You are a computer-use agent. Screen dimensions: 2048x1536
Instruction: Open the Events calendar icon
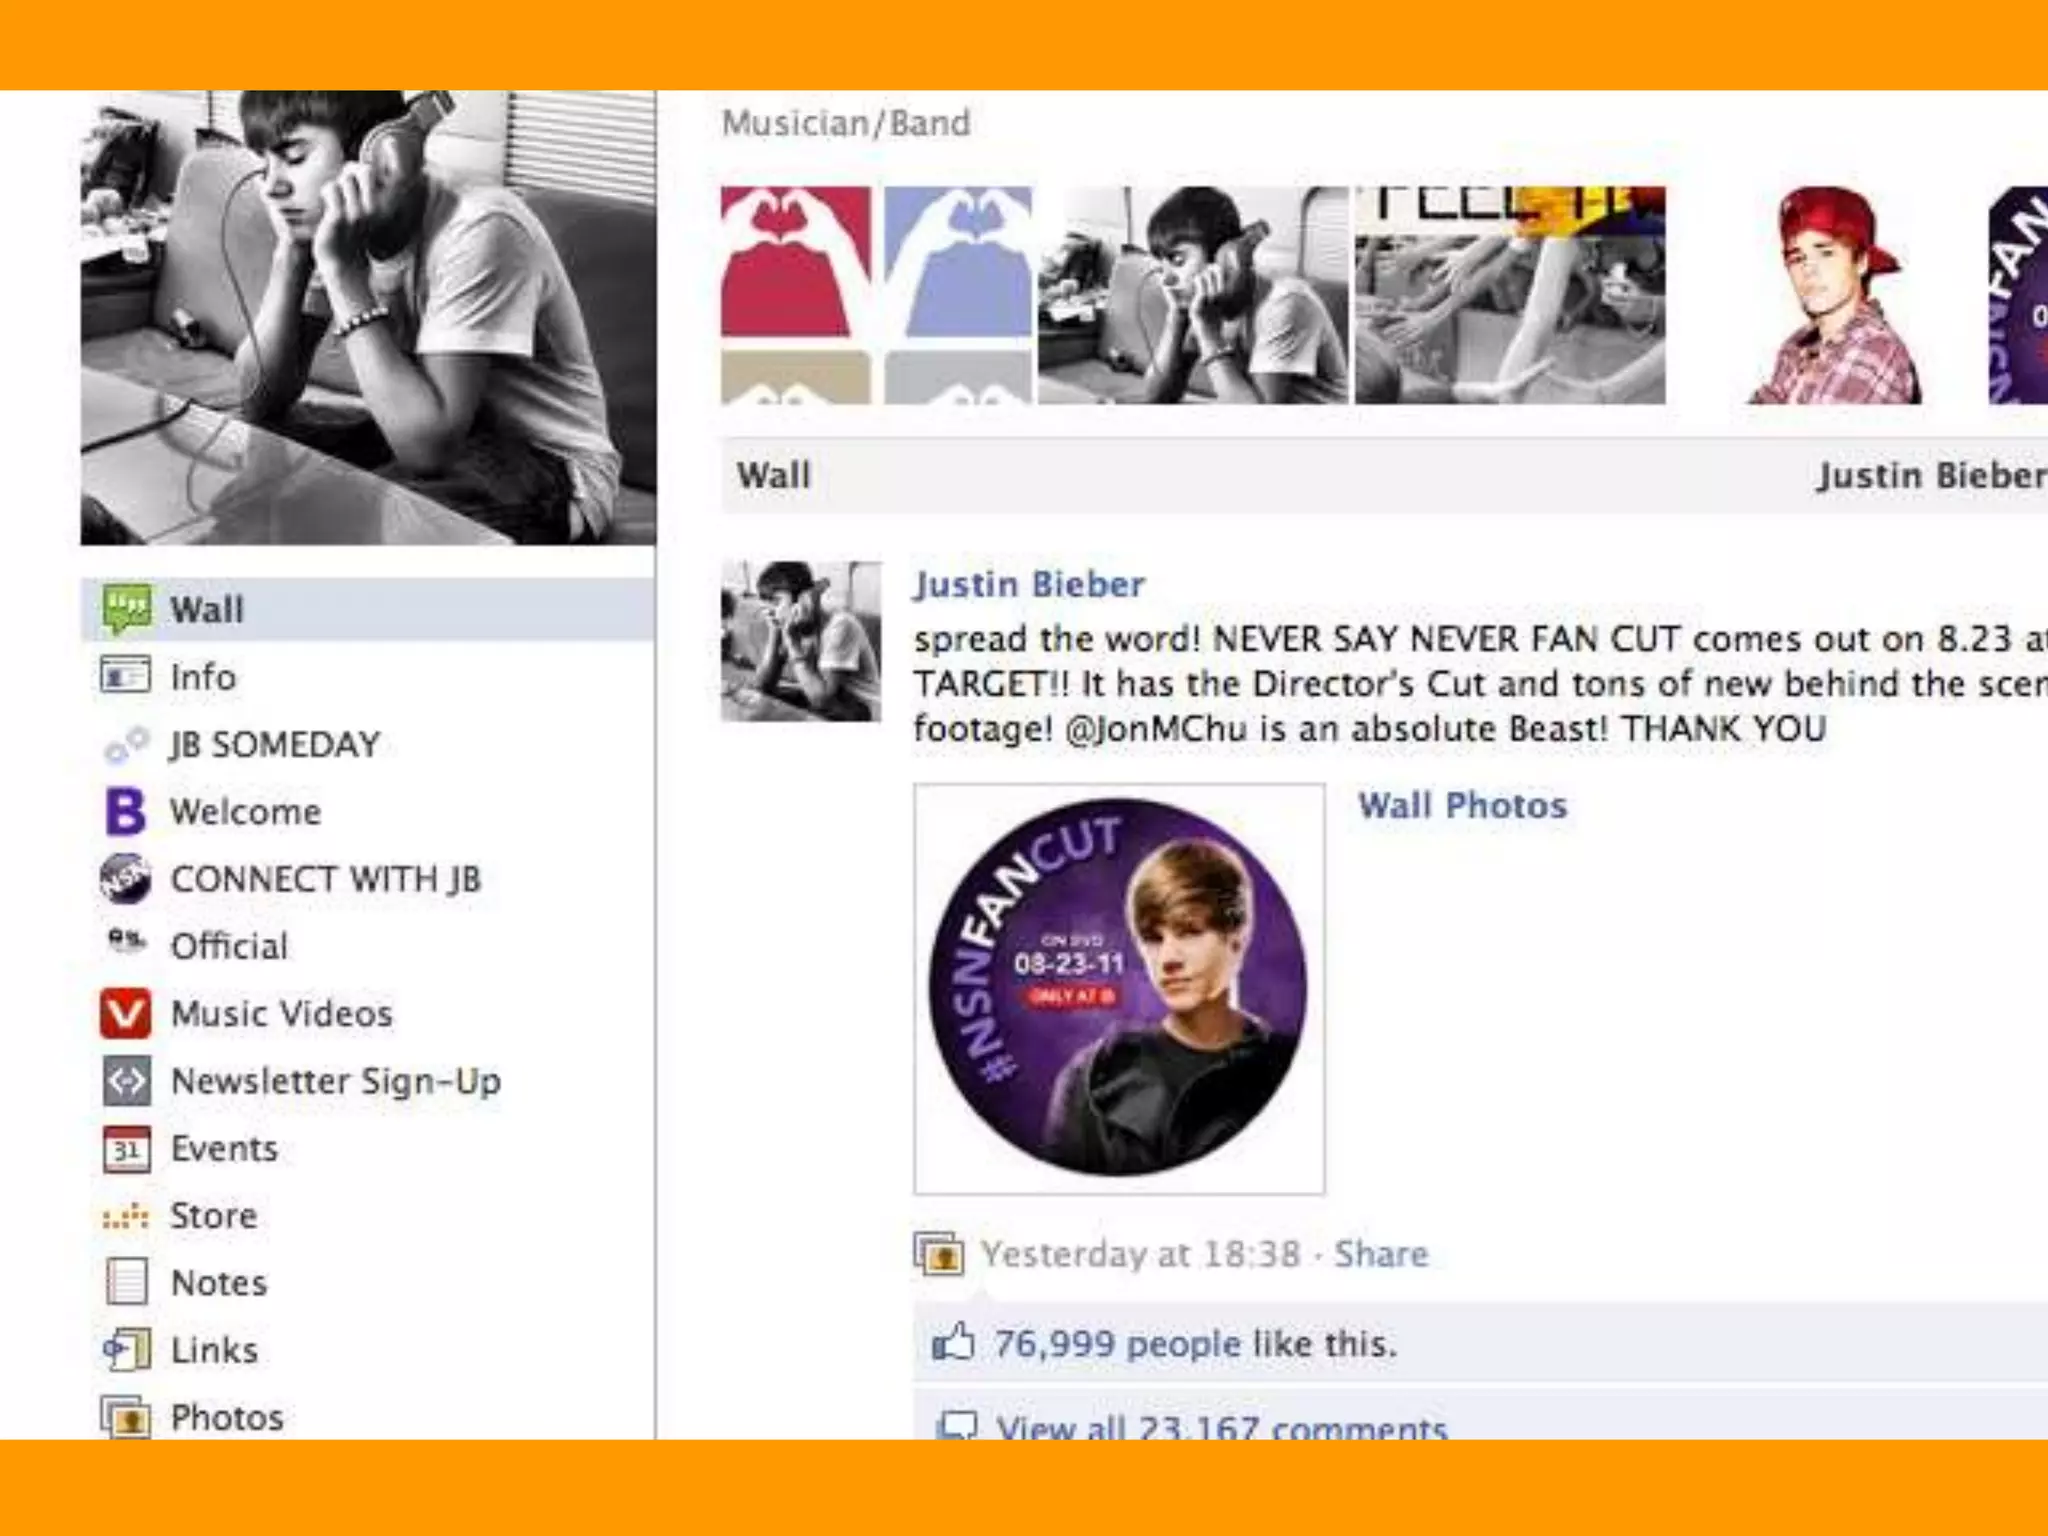[x=126, y=1149]
